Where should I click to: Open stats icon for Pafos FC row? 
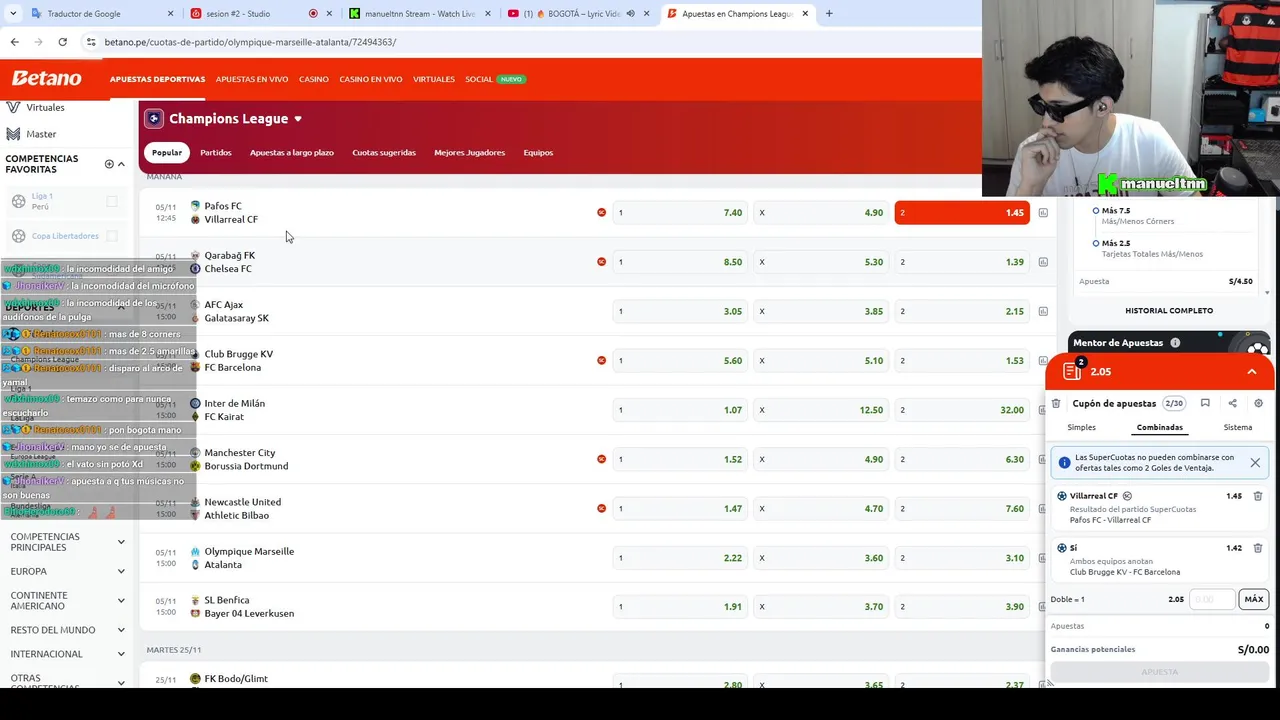pos(1043,213)
